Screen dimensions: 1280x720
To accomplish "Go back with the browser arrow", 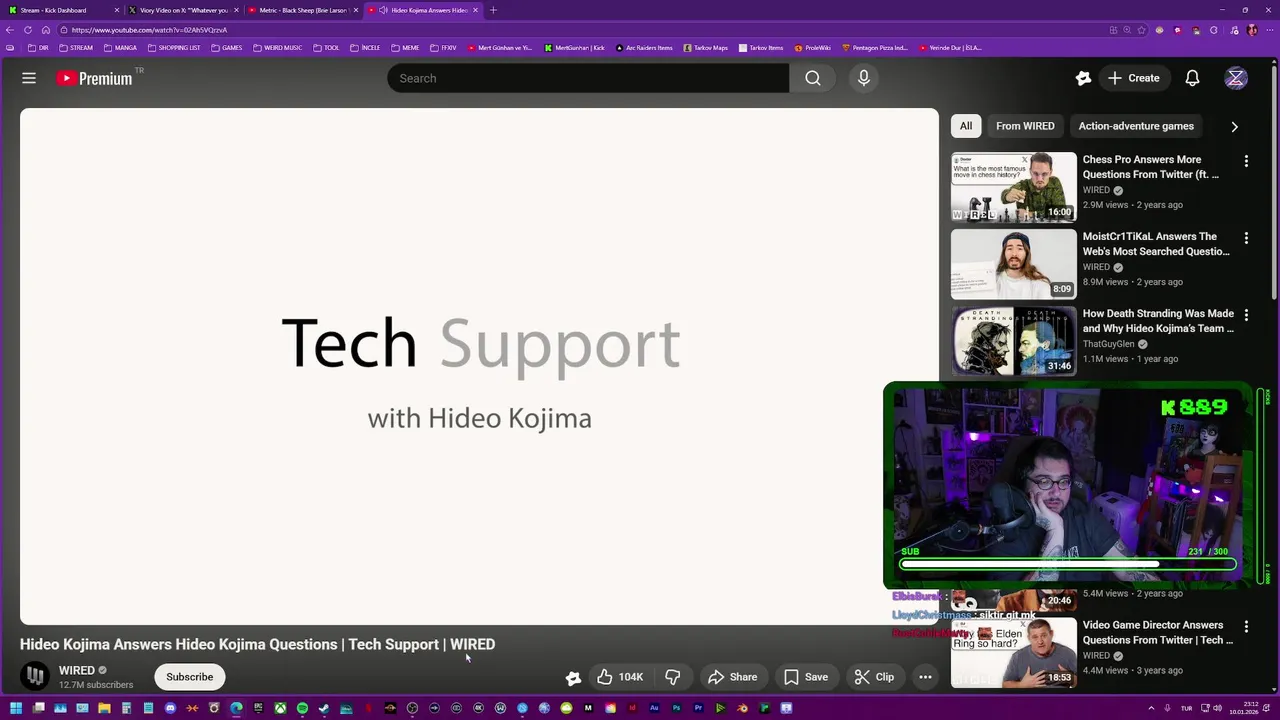I will click(x=10, y=30).
